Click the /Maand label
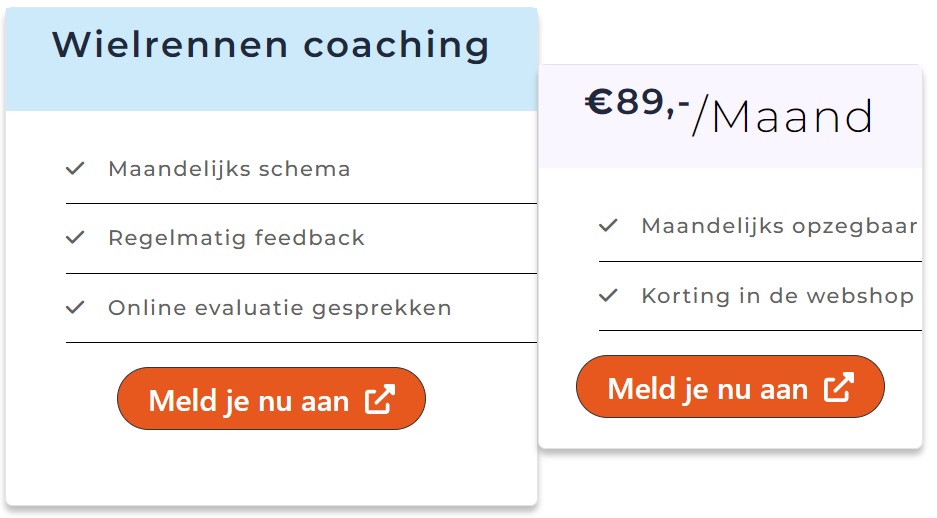The image size is (937, 518). [x=784, y=117]
